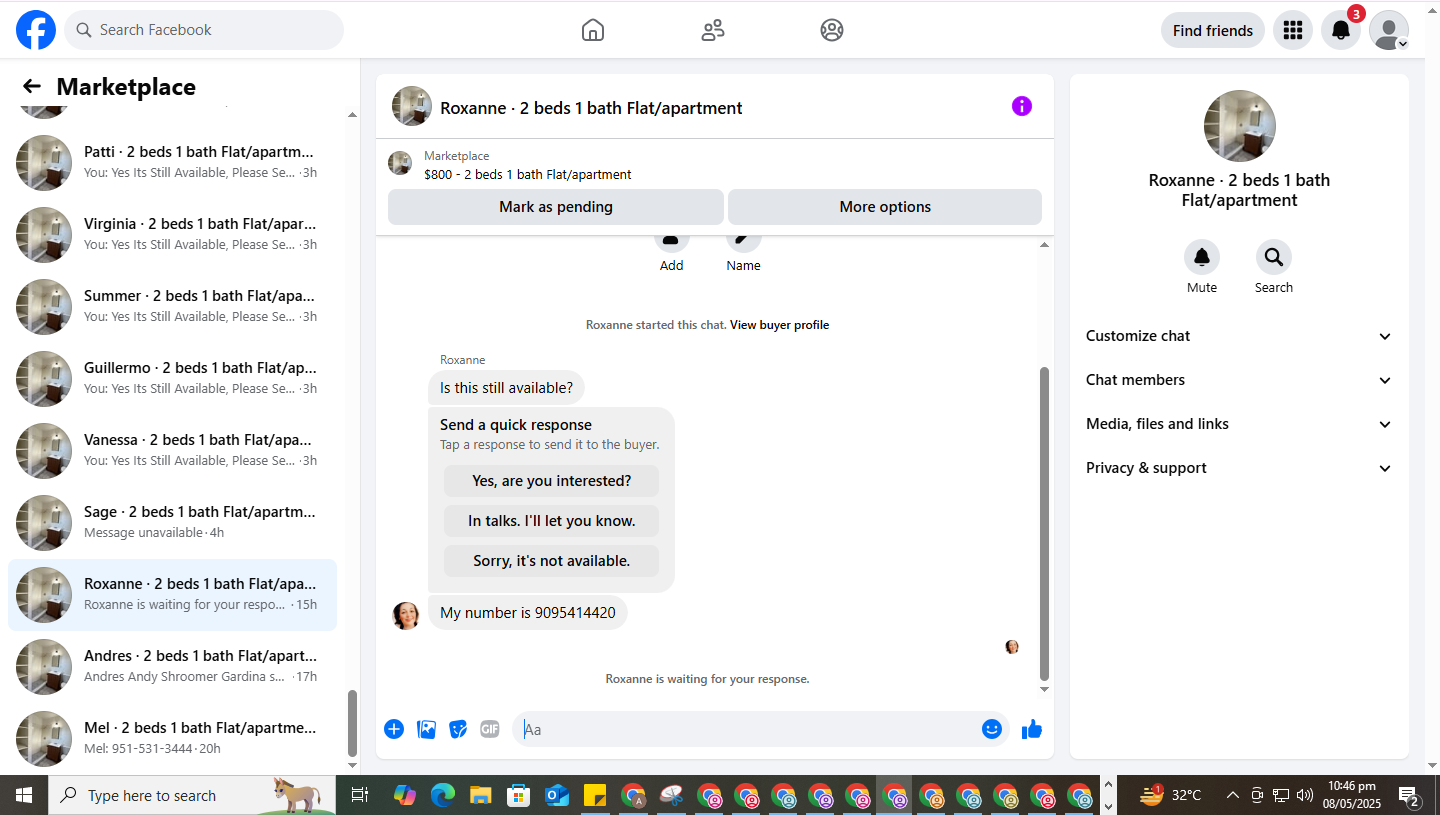The image size is (1440, 815).
Task: Open the Home feed icon
Action: [x=593, y=30]
